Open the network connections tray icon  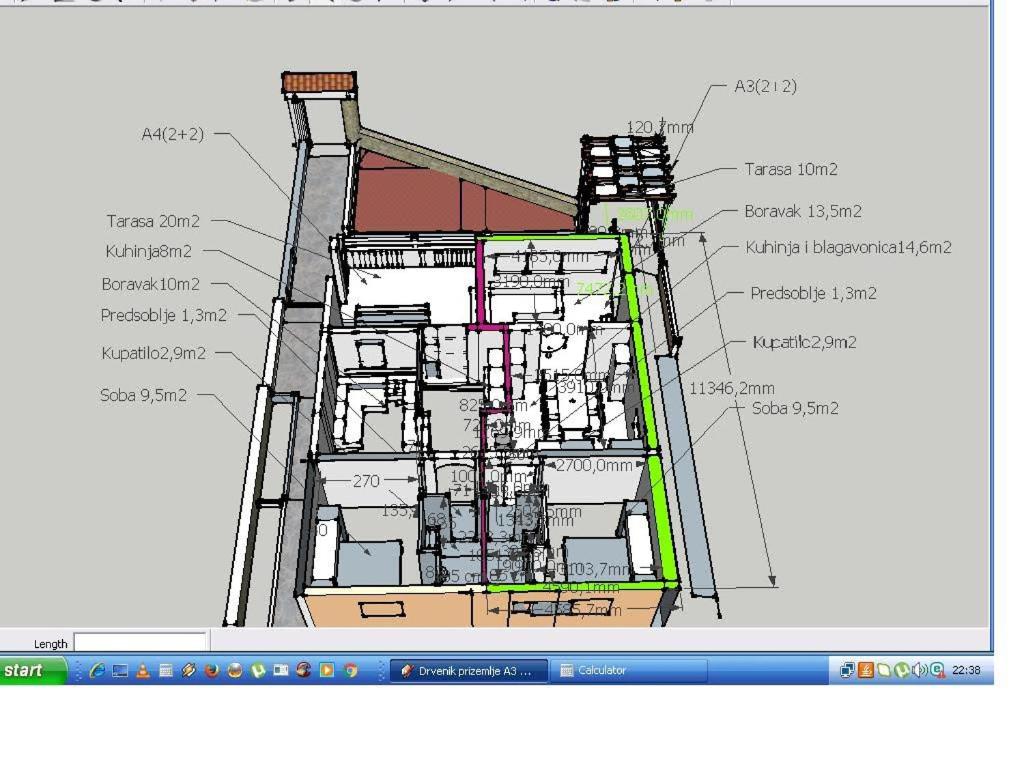(847, 670)
